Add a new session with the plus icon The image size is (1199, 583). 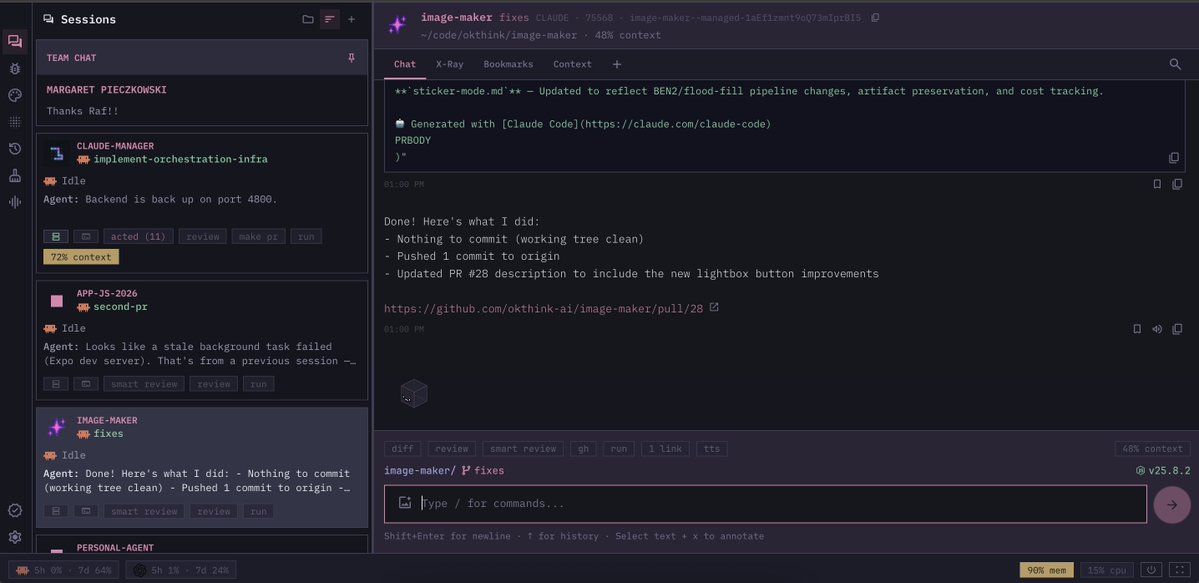[x=352, y=19]
